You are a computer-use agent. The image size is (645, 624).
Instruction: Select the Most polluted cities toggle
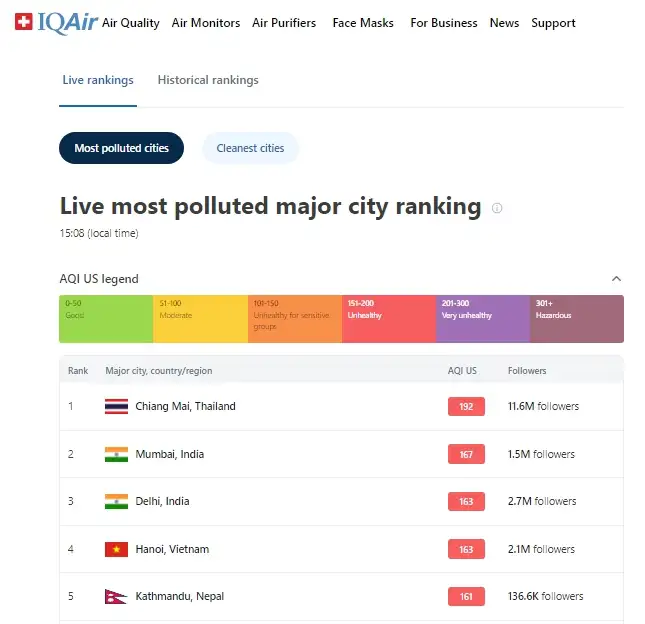tap(122, 148)
